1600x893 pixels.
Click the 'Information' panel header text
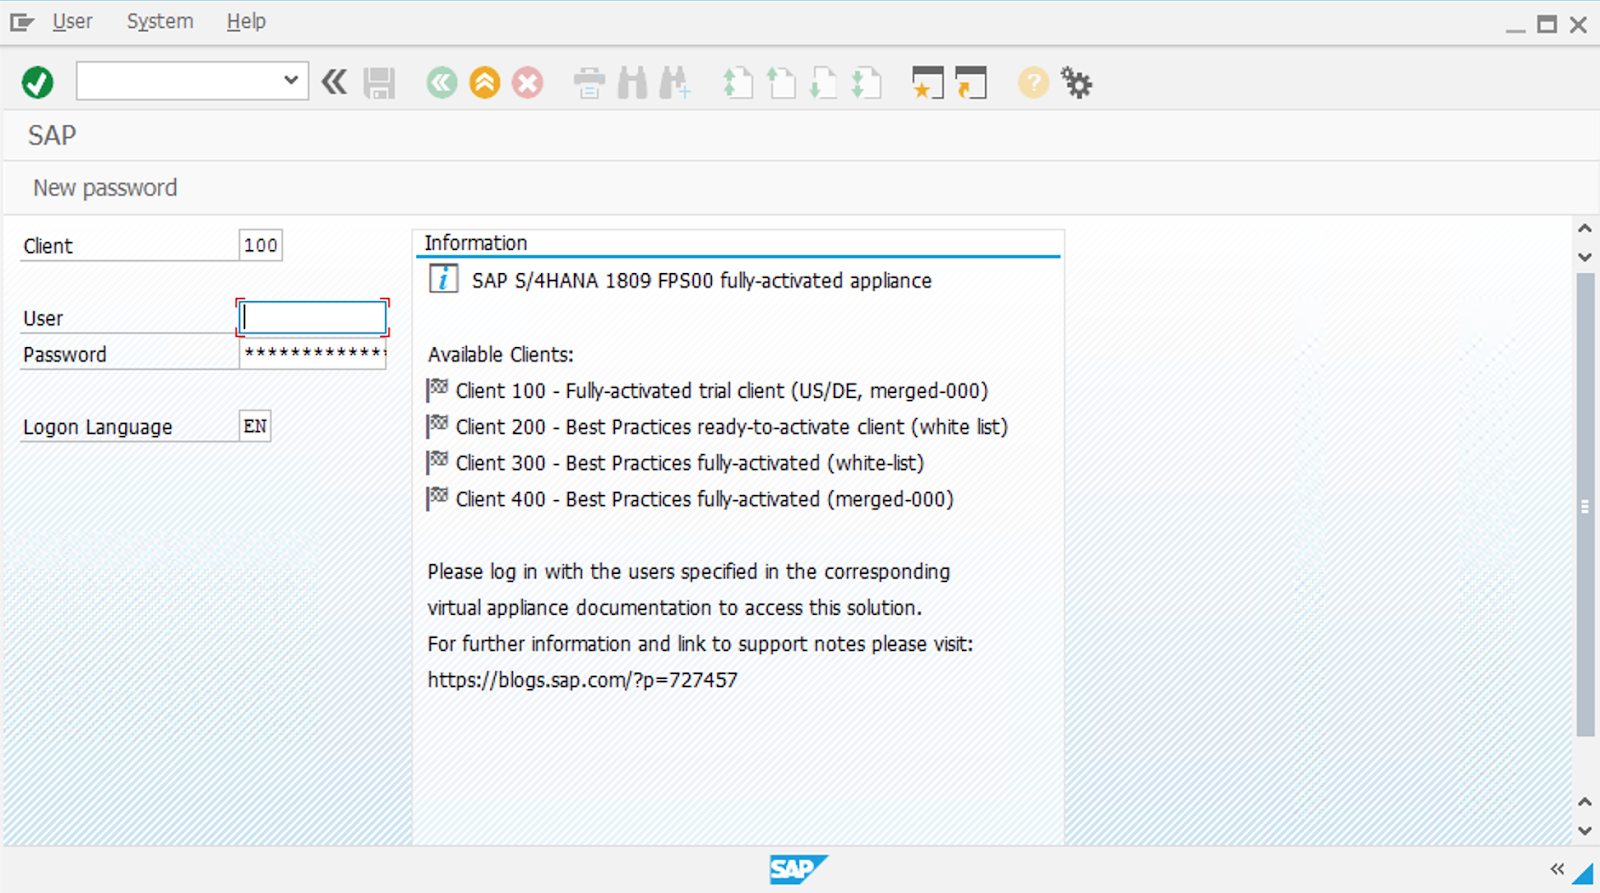tap(476, 243)
